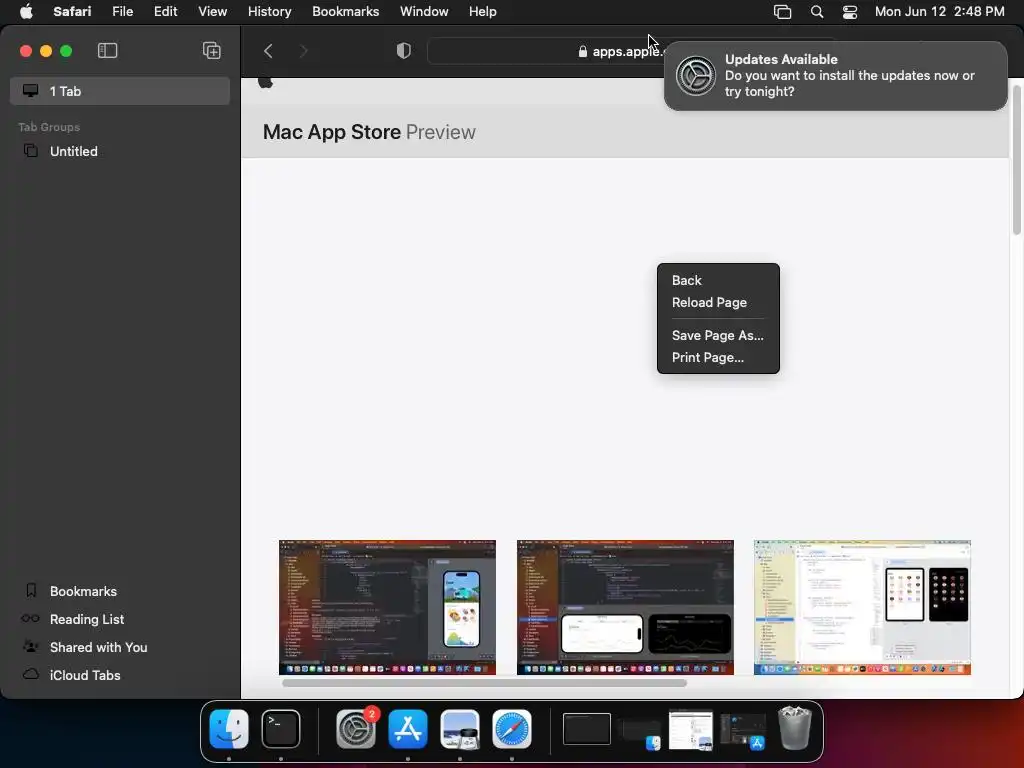Open minimized window with App Store badge

tap(743, 731)
